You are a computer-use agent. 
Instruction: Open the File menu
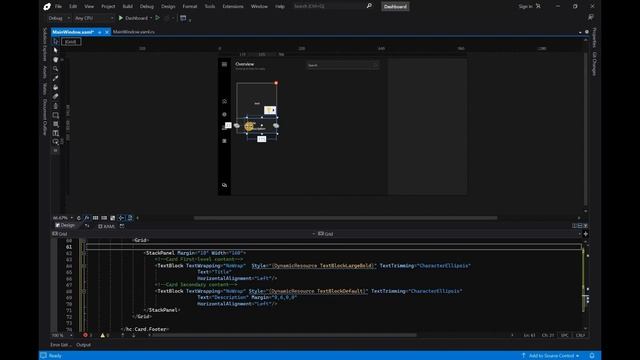coord(58,7)
